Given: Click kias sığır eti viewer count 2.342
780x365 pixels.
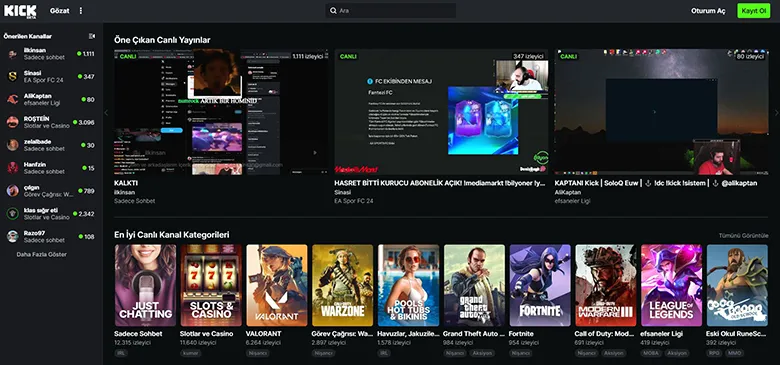Looking at the screenshot, I should pos(86,214).
